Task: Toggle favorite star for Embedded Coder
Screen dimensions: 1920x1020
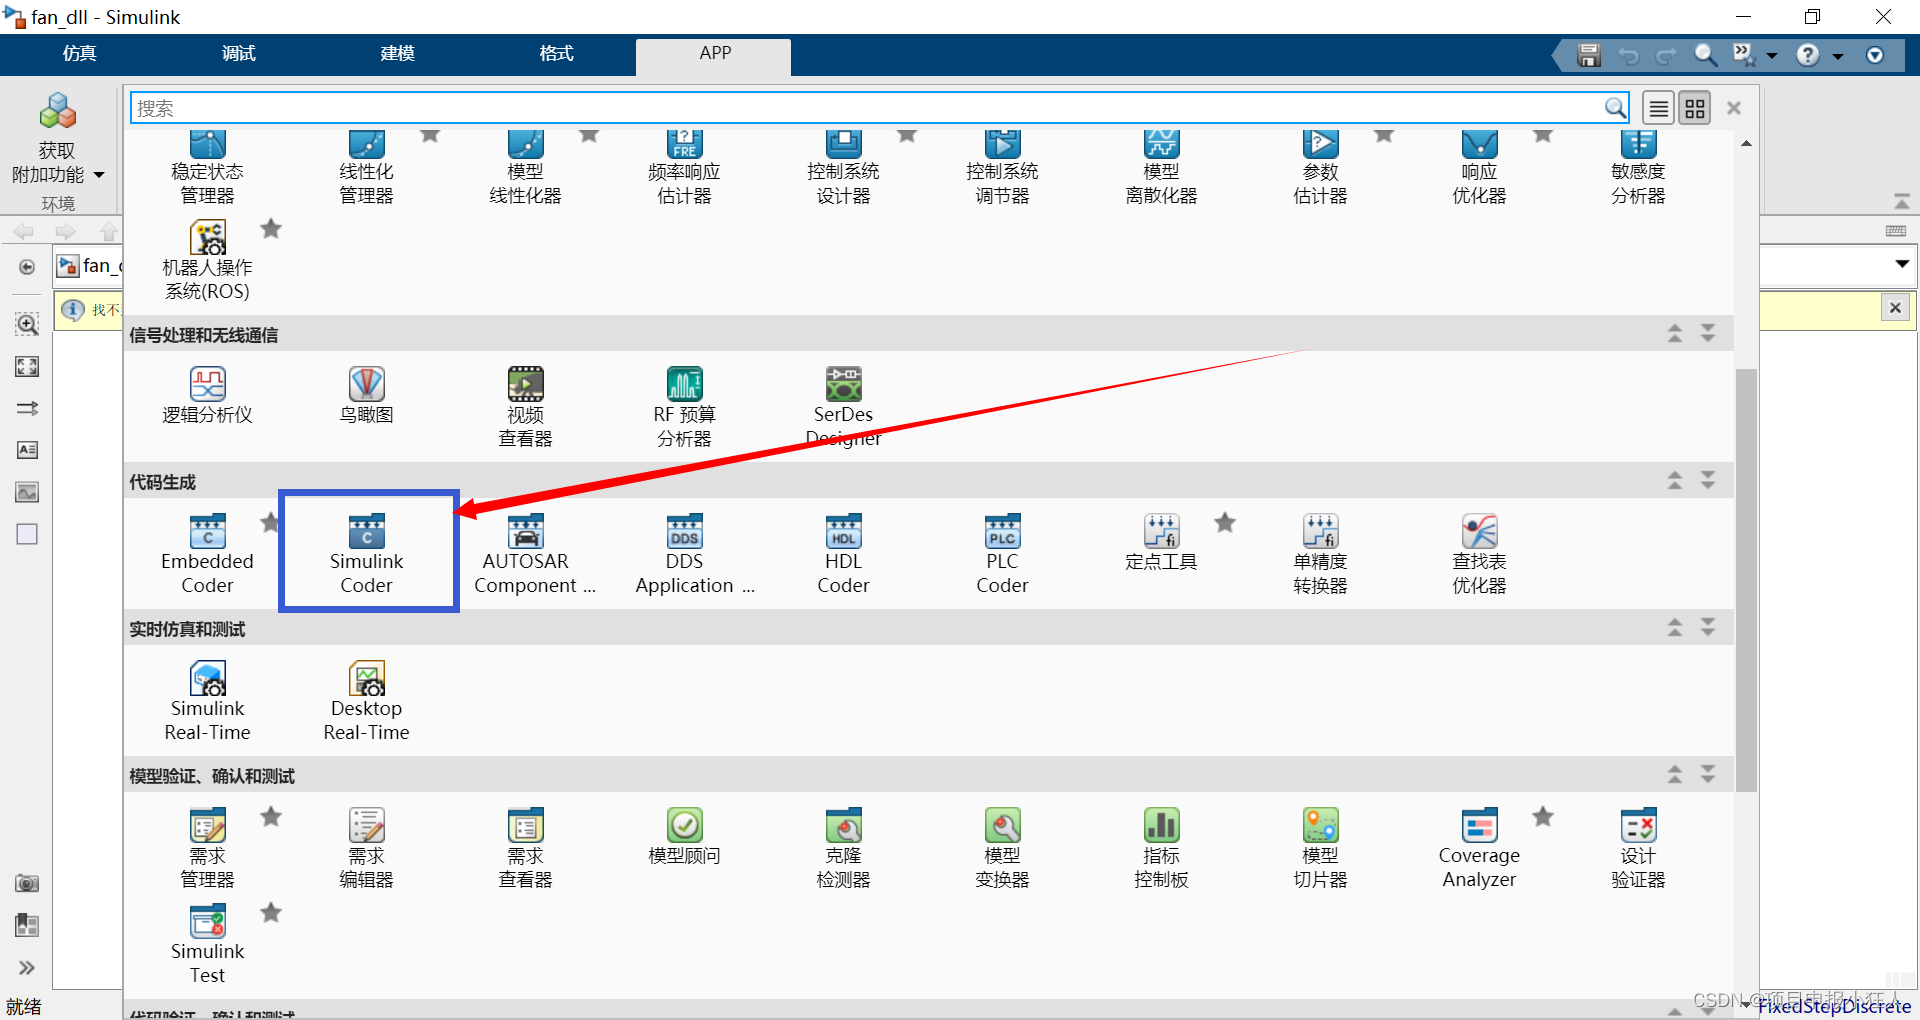Action: 269,522
